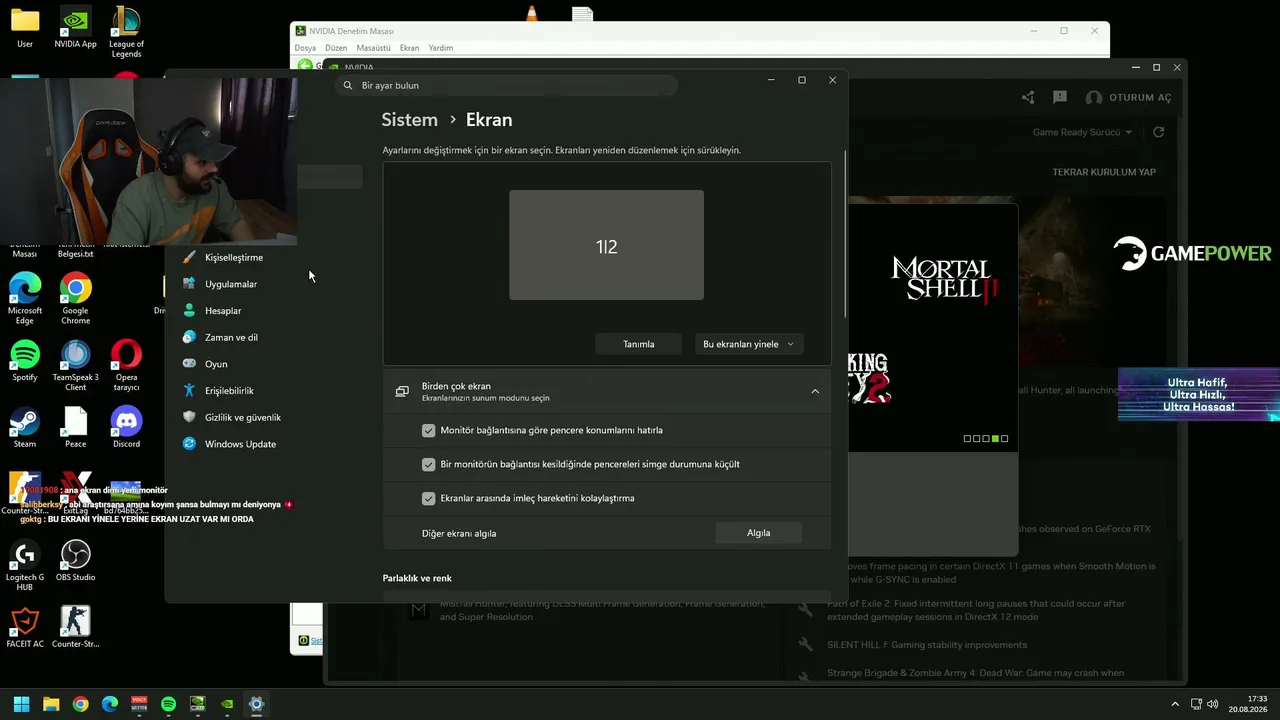The height and width of the screenshot is (720, 1280).
Task: Open Düzen menu in NVIDIA Denetim Masası
Action: click(x=336, y=48)
